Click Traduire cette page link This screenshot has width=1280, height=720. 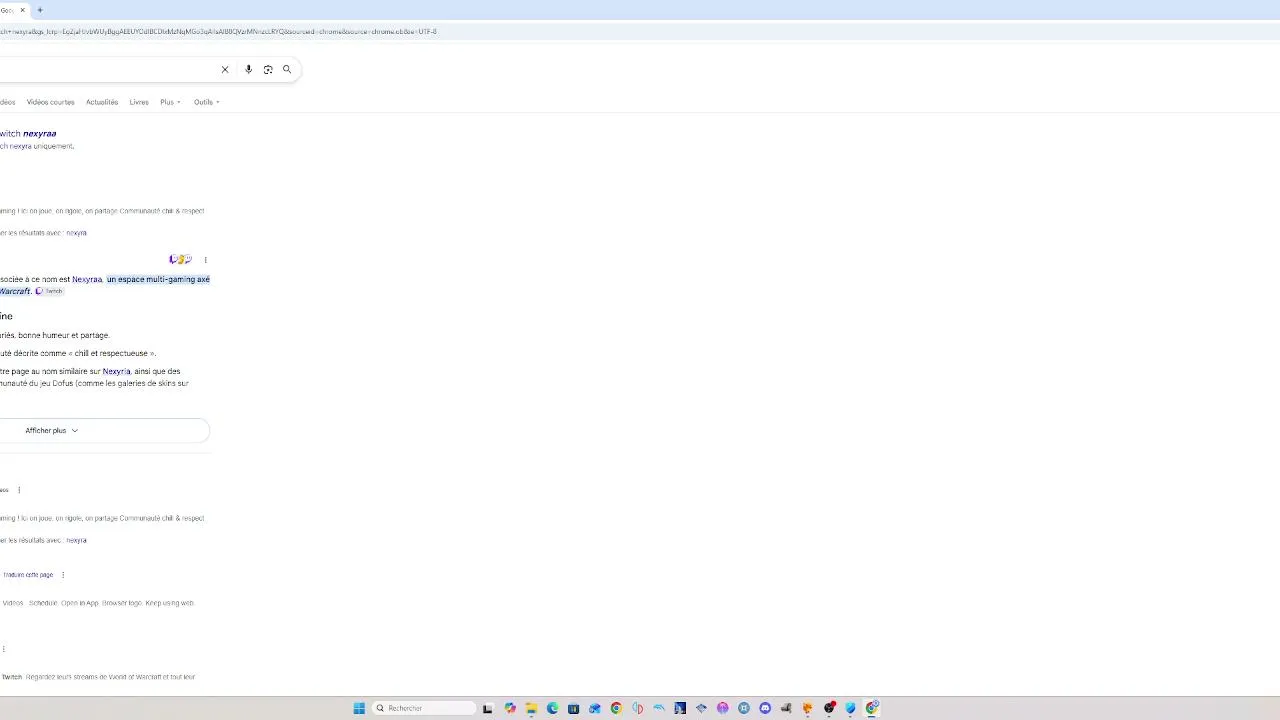(28, 575)
